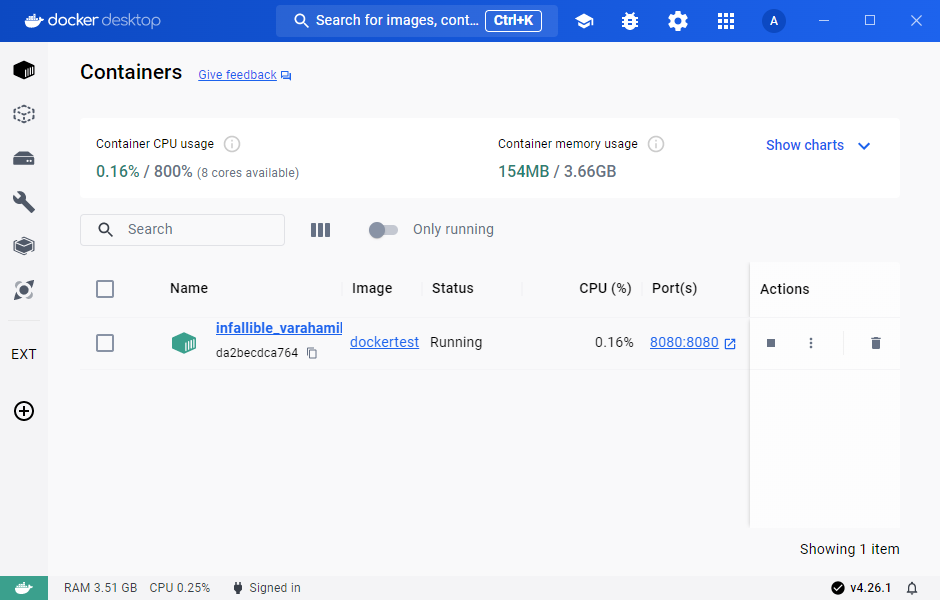Click the Ctrl+K shortcut badge
Screen dimensions: 940x600
pos(513,20)
